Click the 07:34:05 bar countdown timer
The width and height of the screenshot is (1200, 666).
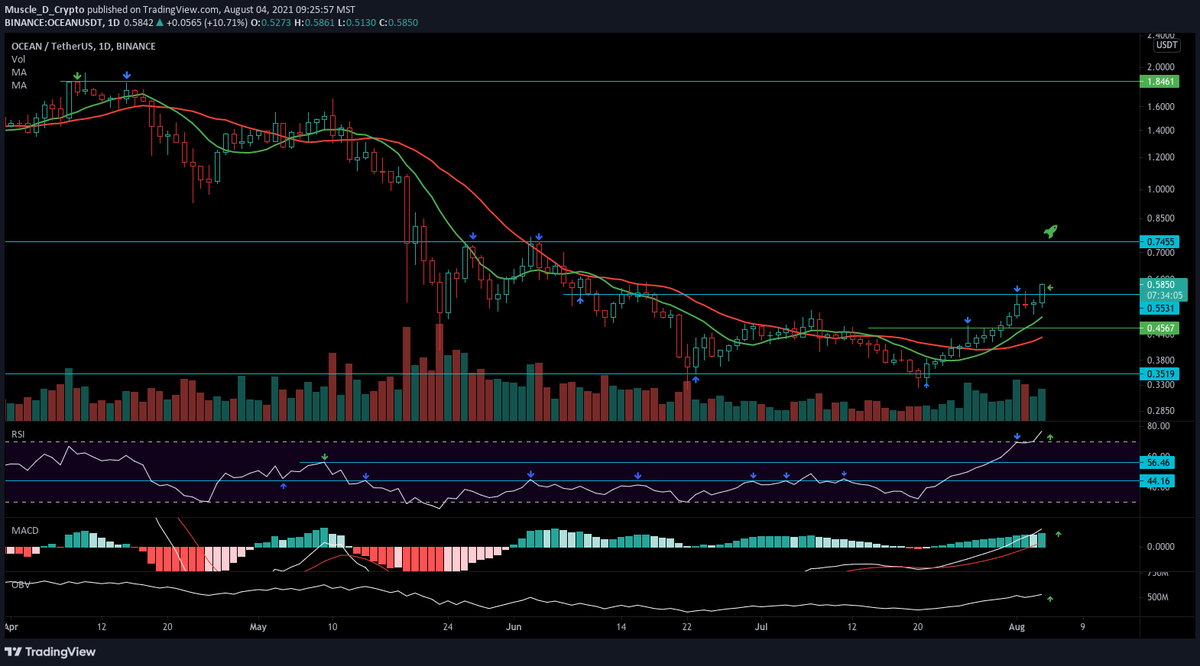point(1162,295)
